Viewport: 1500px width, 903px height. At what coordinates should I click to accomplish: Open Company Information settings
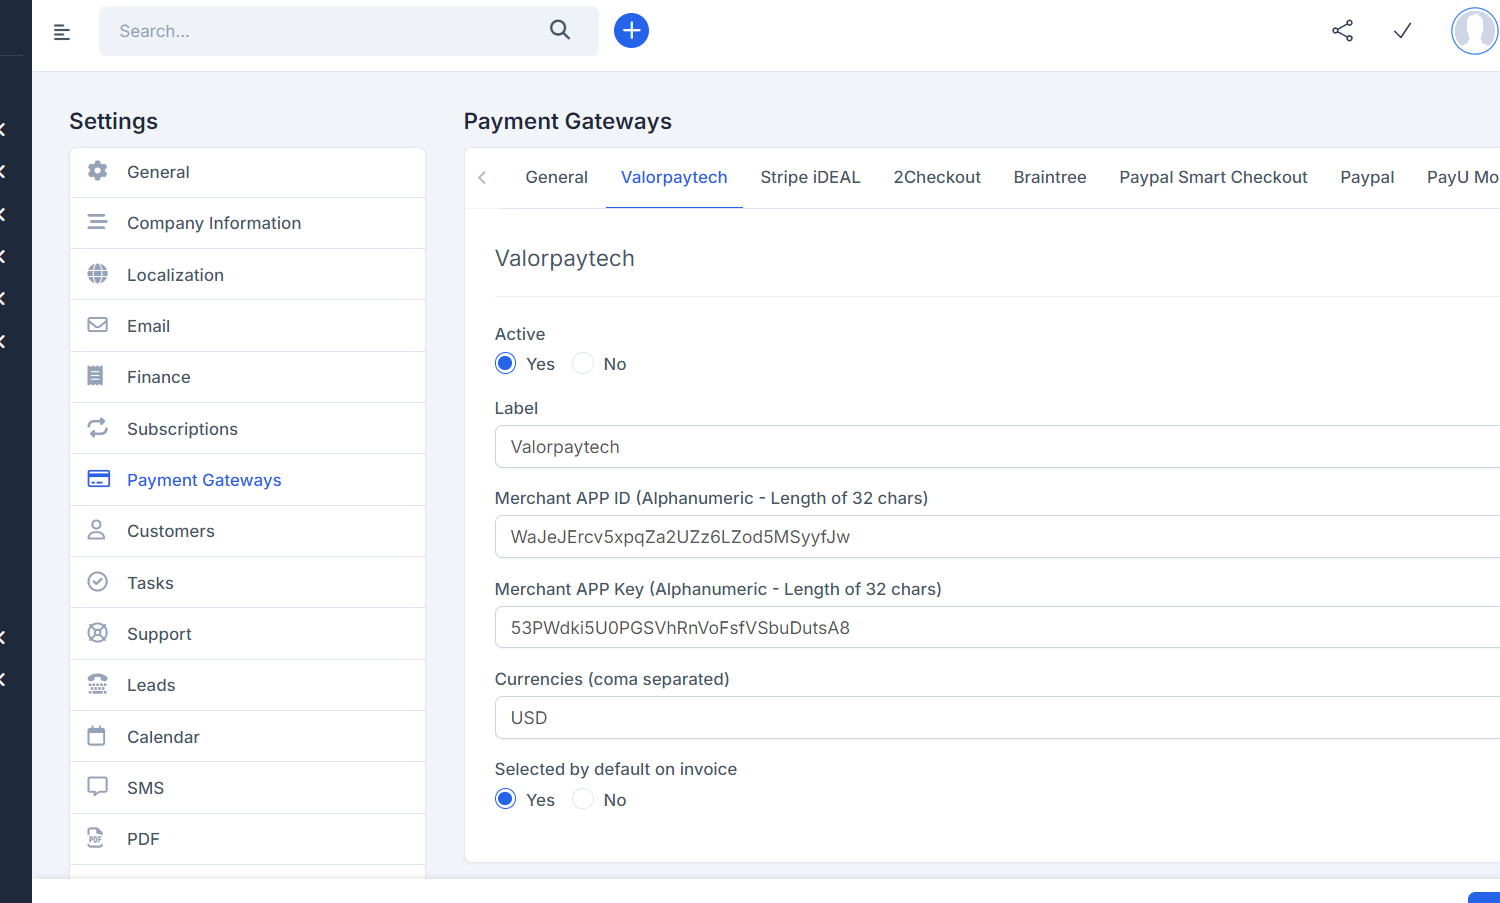(x=213, y=223)
